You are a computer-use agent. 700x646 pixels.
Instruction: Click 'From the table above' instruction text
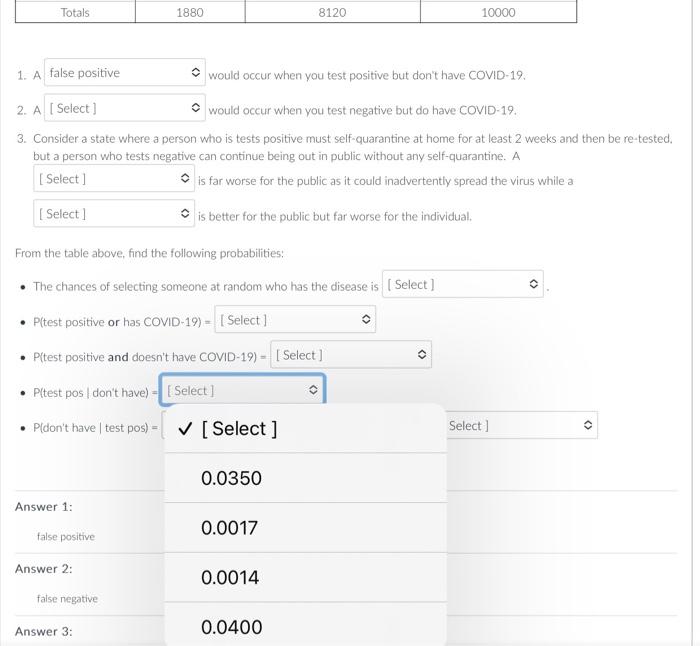point(149,253)
